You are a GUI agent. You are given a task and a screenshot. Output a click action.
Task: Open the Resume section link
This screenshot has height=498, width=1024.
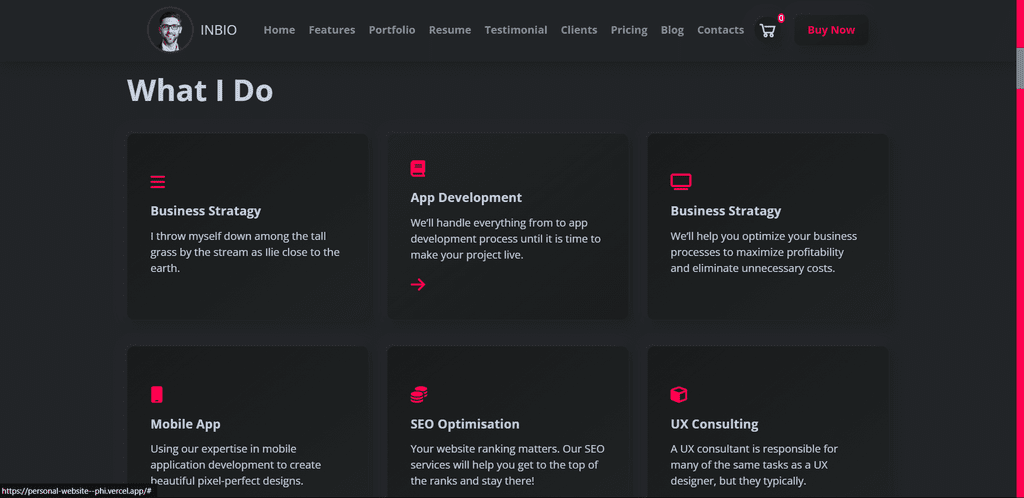[450, 30]
